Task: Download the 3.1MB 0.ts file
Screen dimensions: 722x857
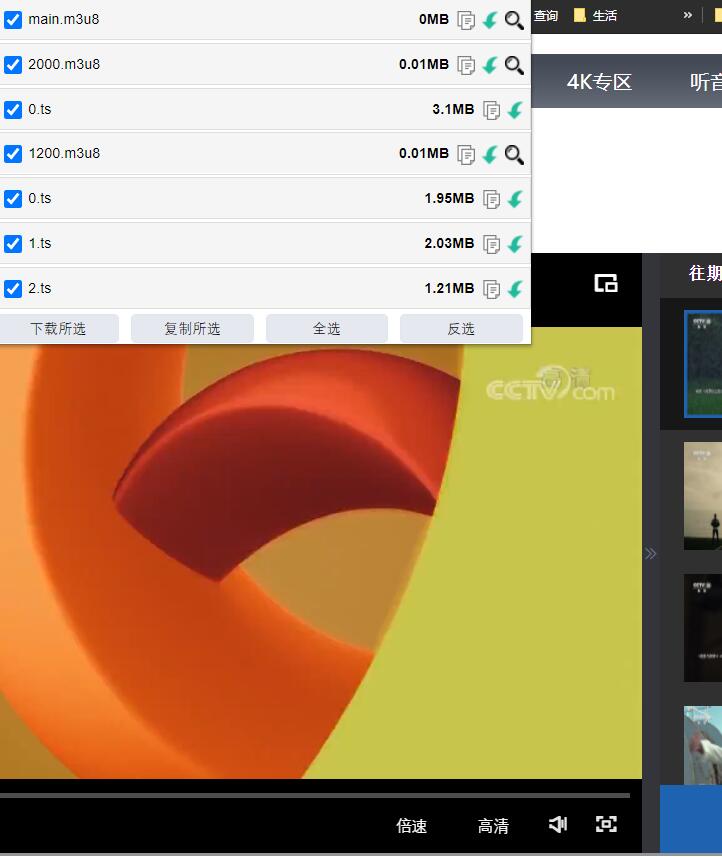Action: coord(515,110)
